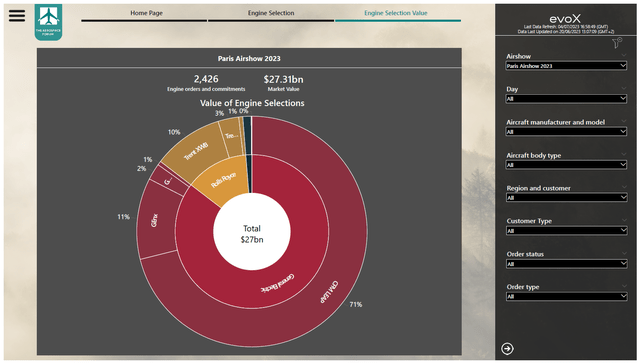
Task: Open the Customer Type dropdown
Action: tap(566, 231)
